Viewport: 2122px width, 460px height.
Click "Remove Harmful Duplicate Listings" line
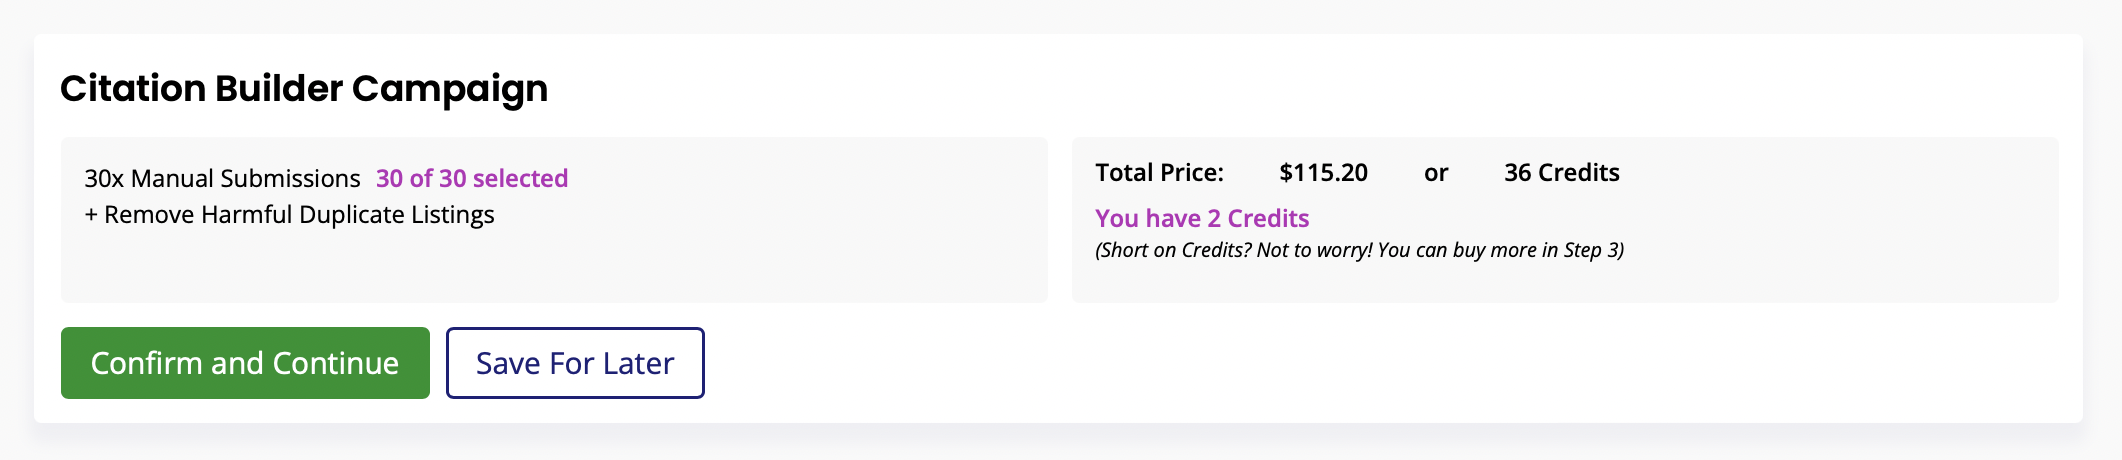(299, 215)
